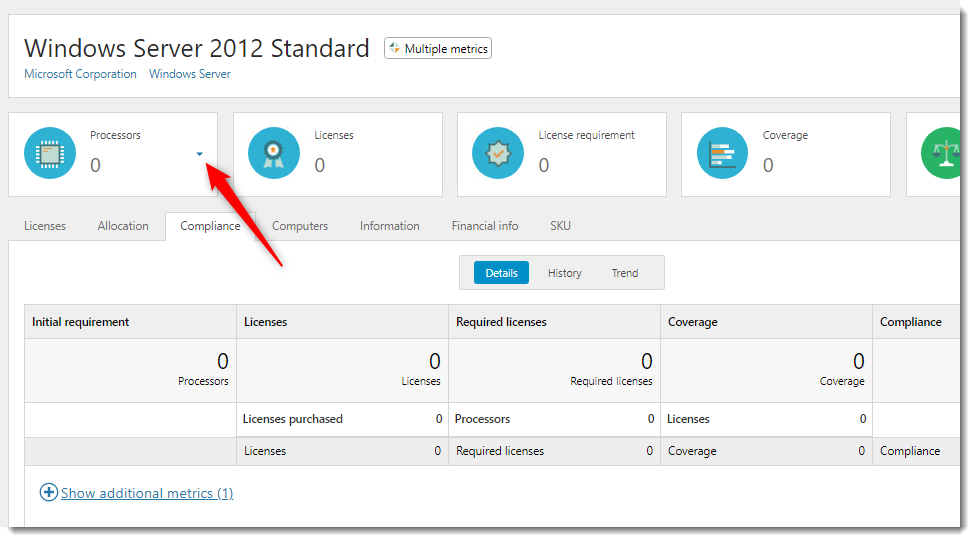Click the Licenses ribbon badge icon
The width and height of the screenshot is (975, 542).
(x=274, y=153)
